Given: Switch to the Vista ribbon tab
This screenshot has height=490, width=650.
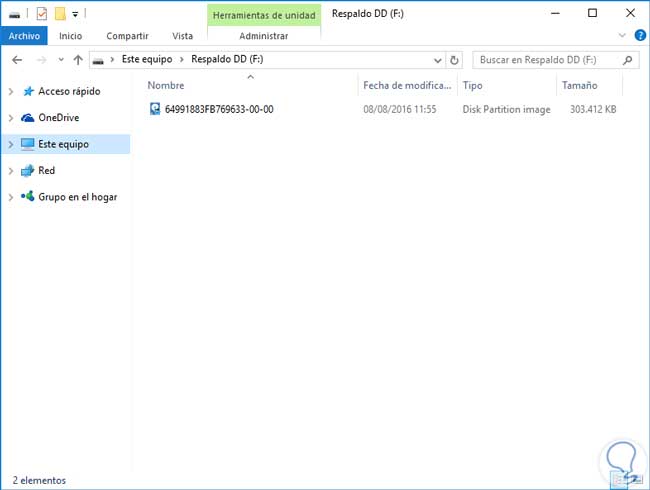Looking at the screenshot, I should pos(182,36).
